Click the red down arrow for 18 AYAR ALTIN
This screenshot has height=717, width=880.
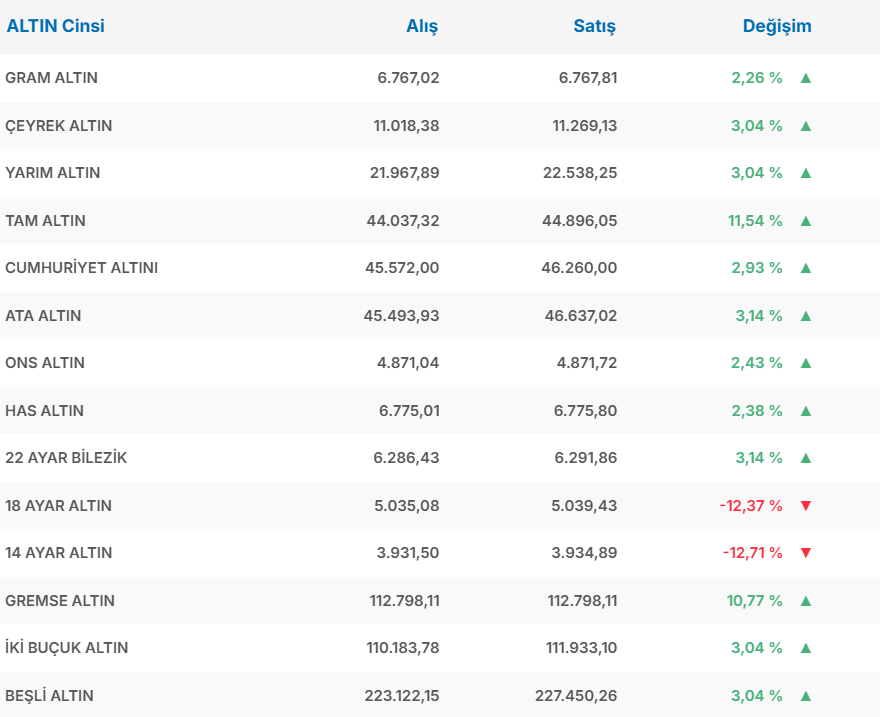click(806, 506)
